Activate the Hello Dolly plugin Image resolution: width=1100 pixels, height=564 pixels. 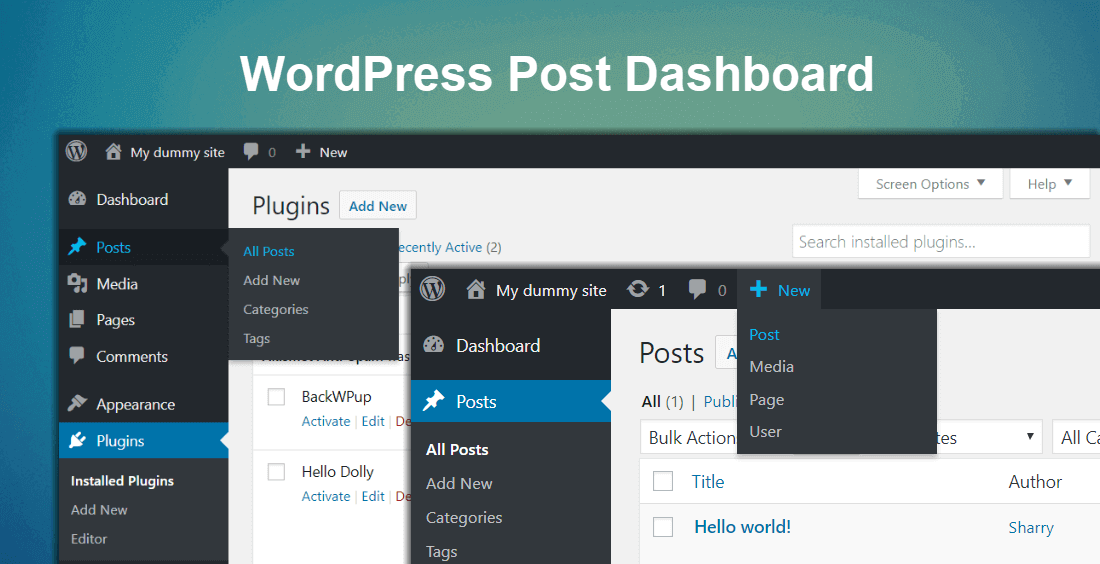tap(326, 496)
